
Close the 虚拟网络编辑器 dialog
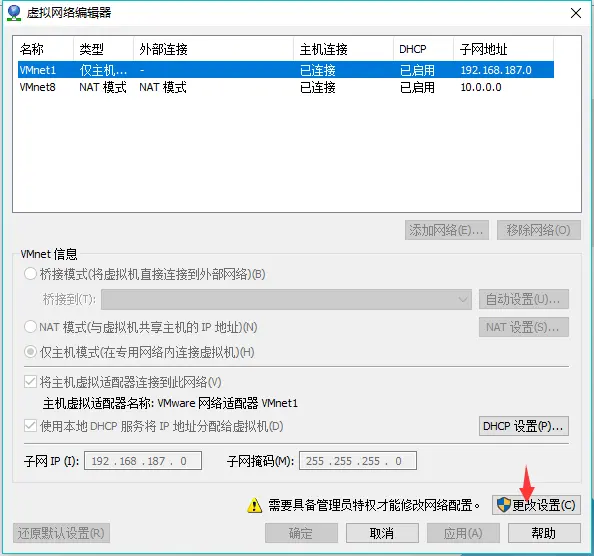pos(575,13)
